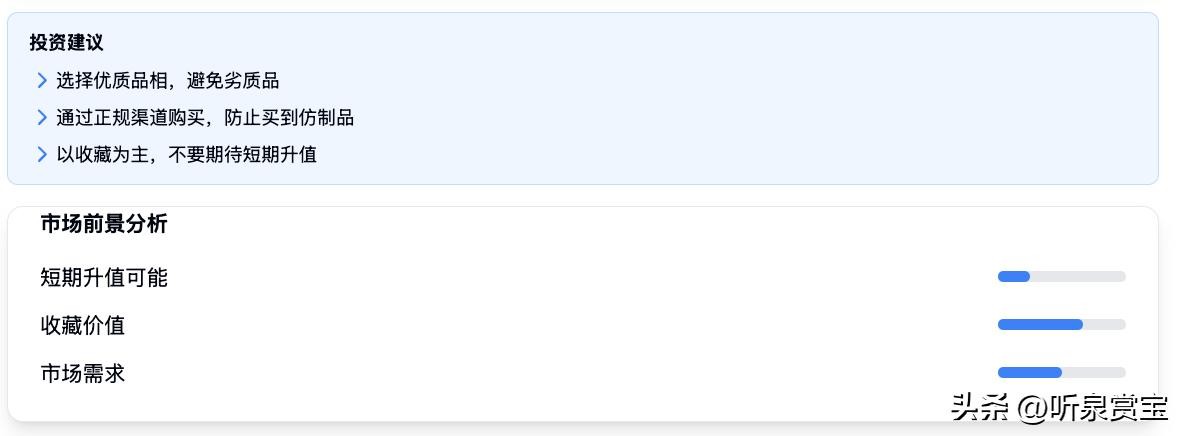1182x436 pixels.
Task: Select the 通过正规渠道购买 suggestion line
Action: tap(204, 118)
